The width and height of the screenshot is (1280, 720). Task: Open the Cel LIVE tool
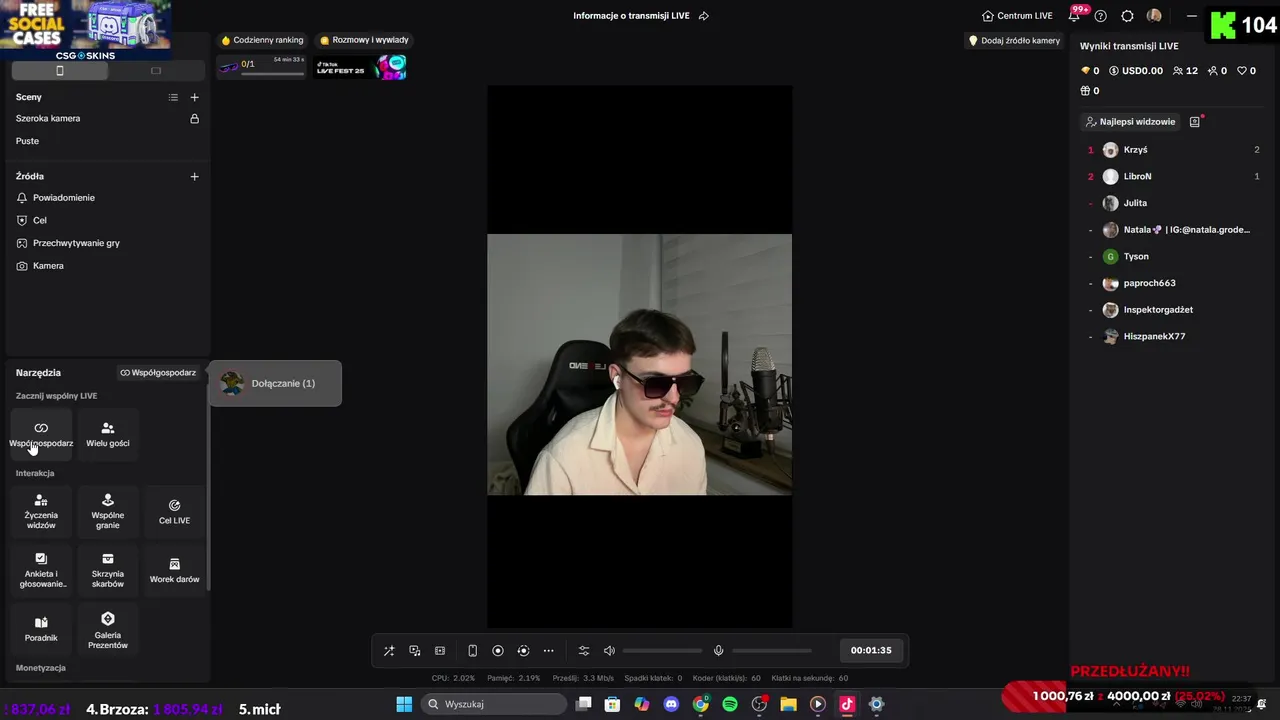click(x=174, y=512)
